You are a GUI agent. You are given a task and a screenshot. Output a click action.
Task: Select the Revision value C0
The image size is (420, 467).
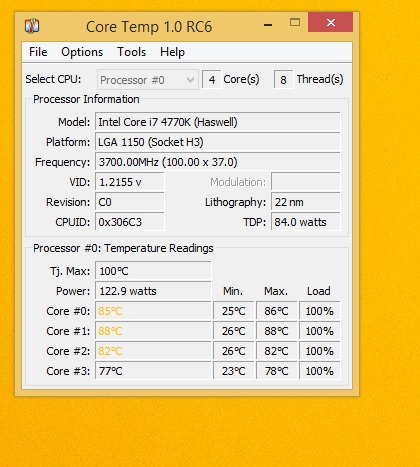point(130,202)
